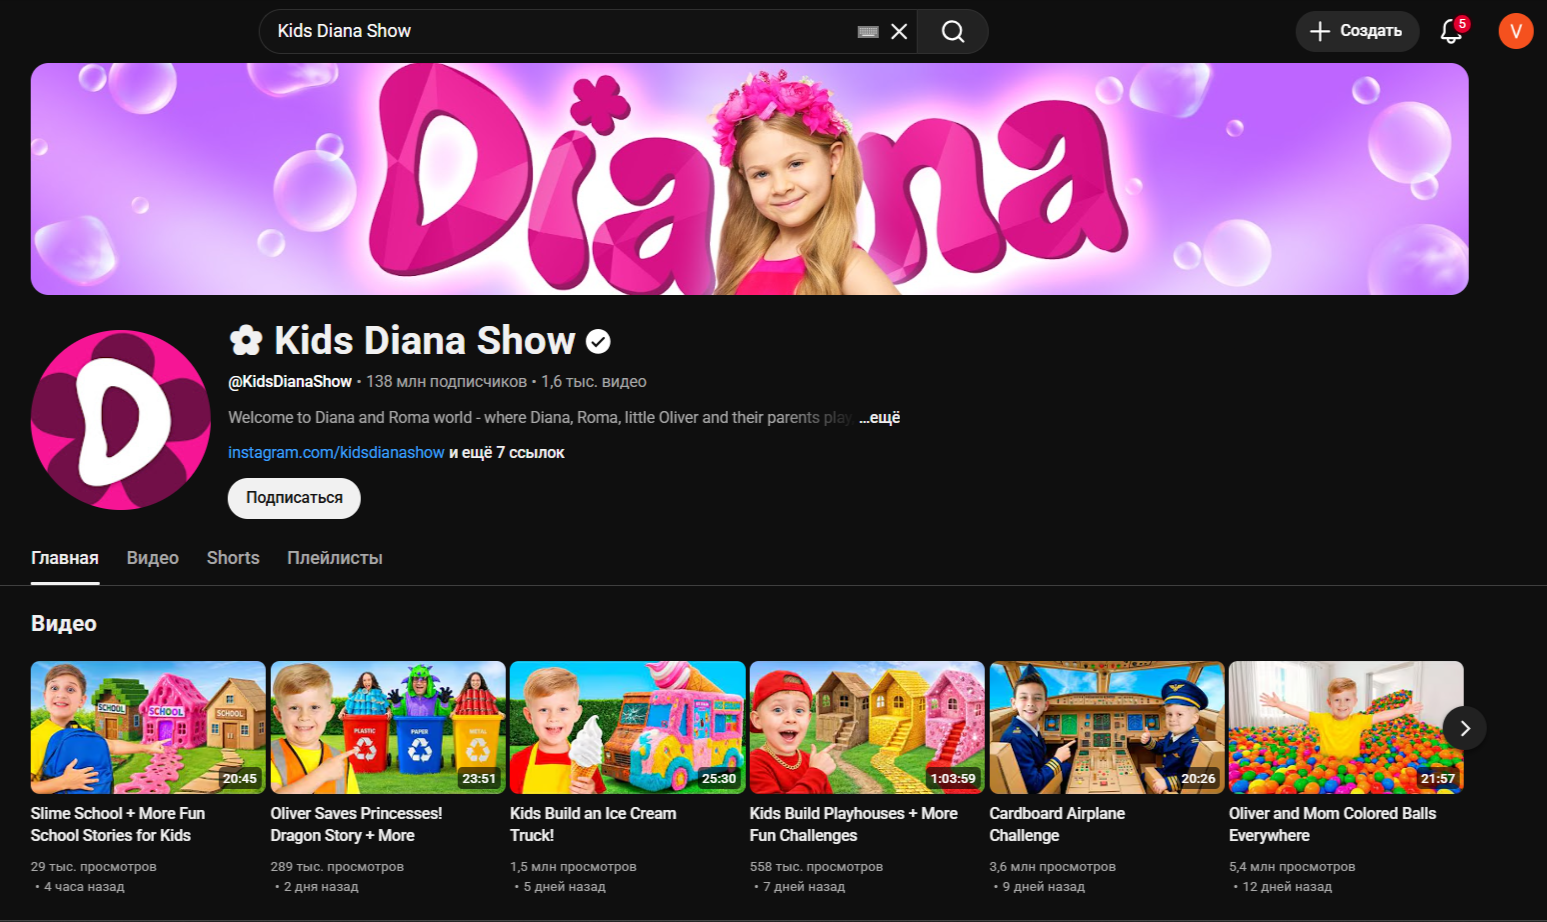1547x922 pixels.
Task: Click title Slime School + More Fun School Stories
Action: pyautogui.click(x=118, y=824)
